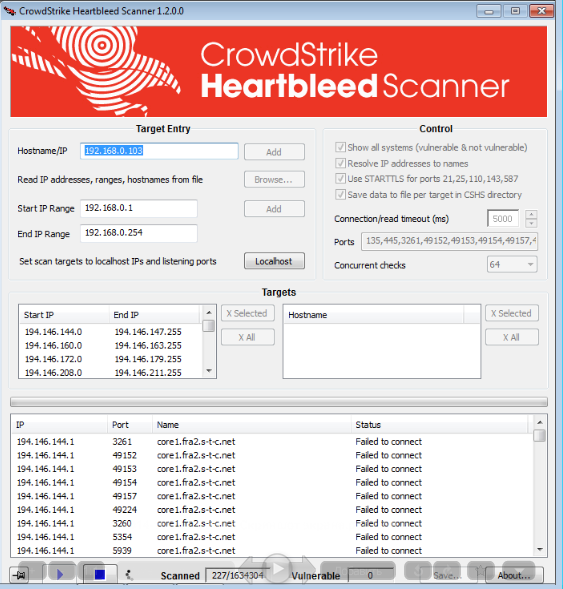Toggle Resolve IP addresses to names

click(340, 163)
